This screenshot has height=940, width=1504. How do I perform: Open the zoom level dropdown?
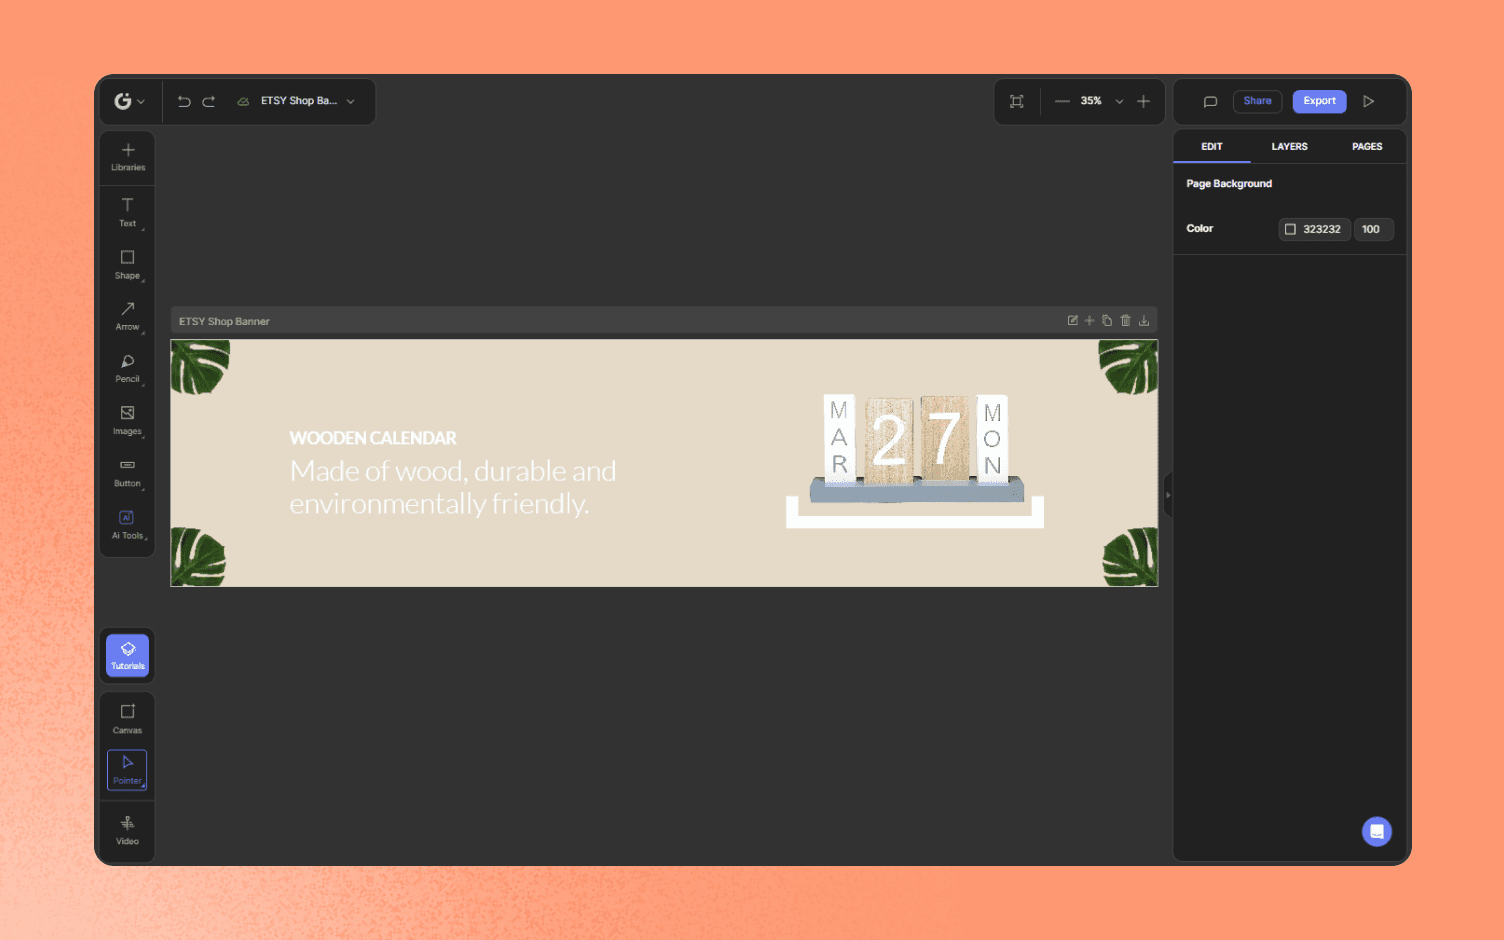1119,101
